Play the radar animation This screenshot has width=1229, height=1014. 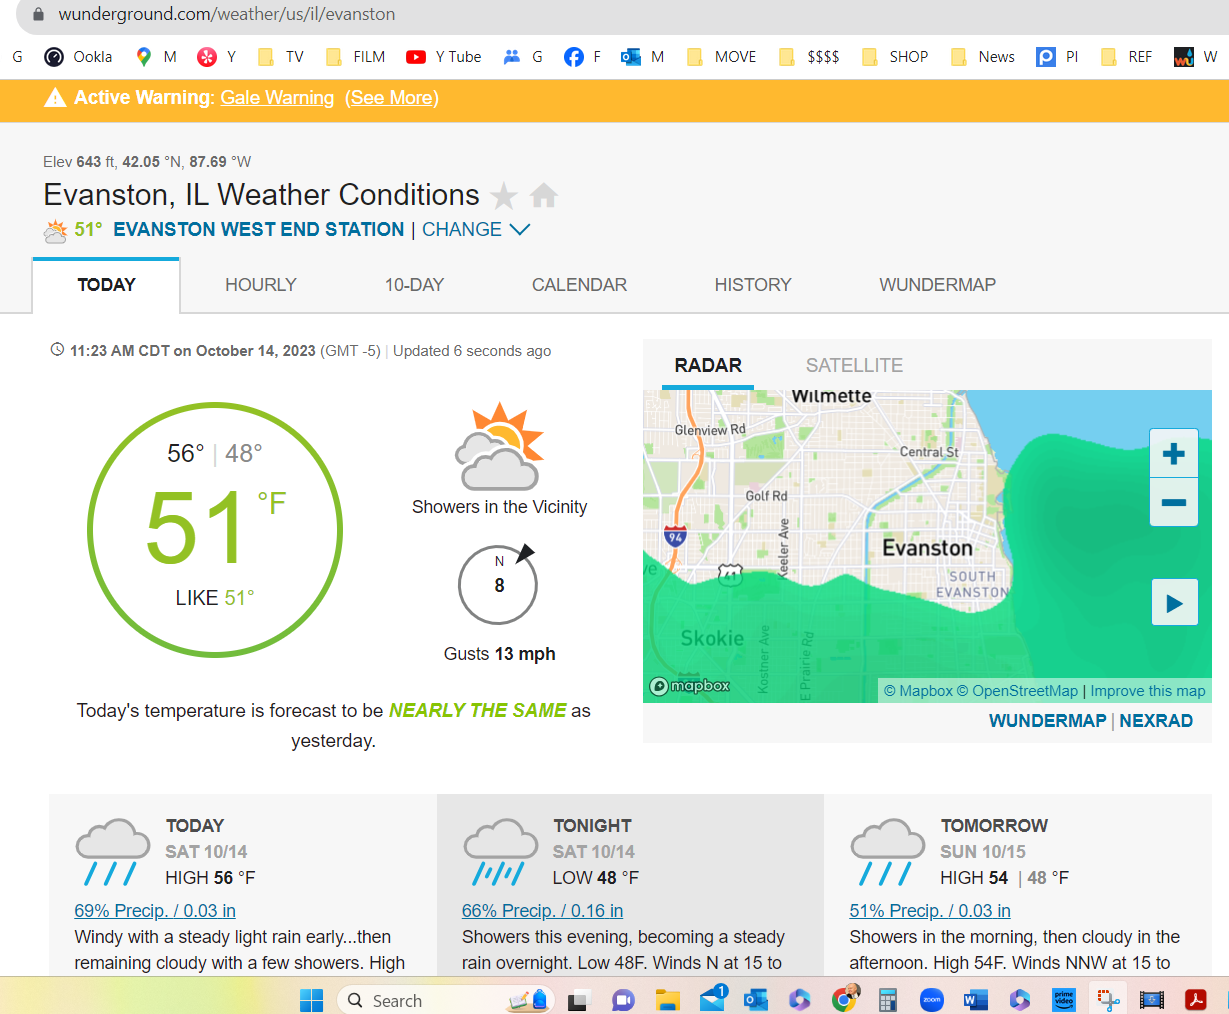point(1175,603)
